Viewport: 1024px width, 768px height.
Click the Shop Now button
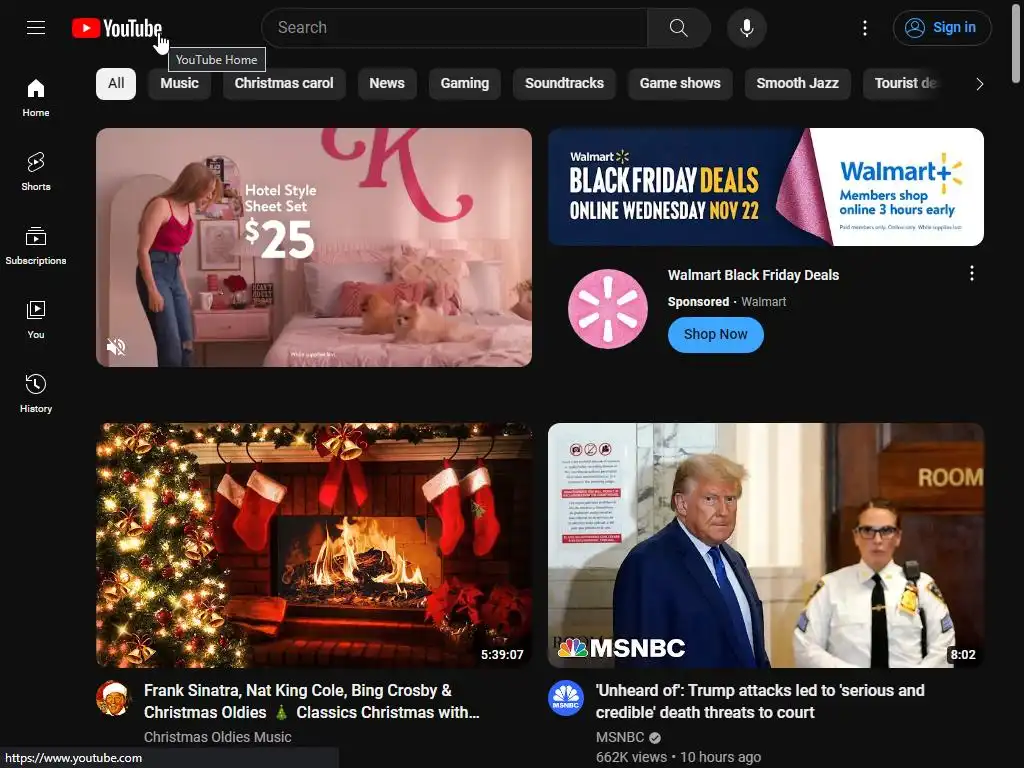point(716,334)
